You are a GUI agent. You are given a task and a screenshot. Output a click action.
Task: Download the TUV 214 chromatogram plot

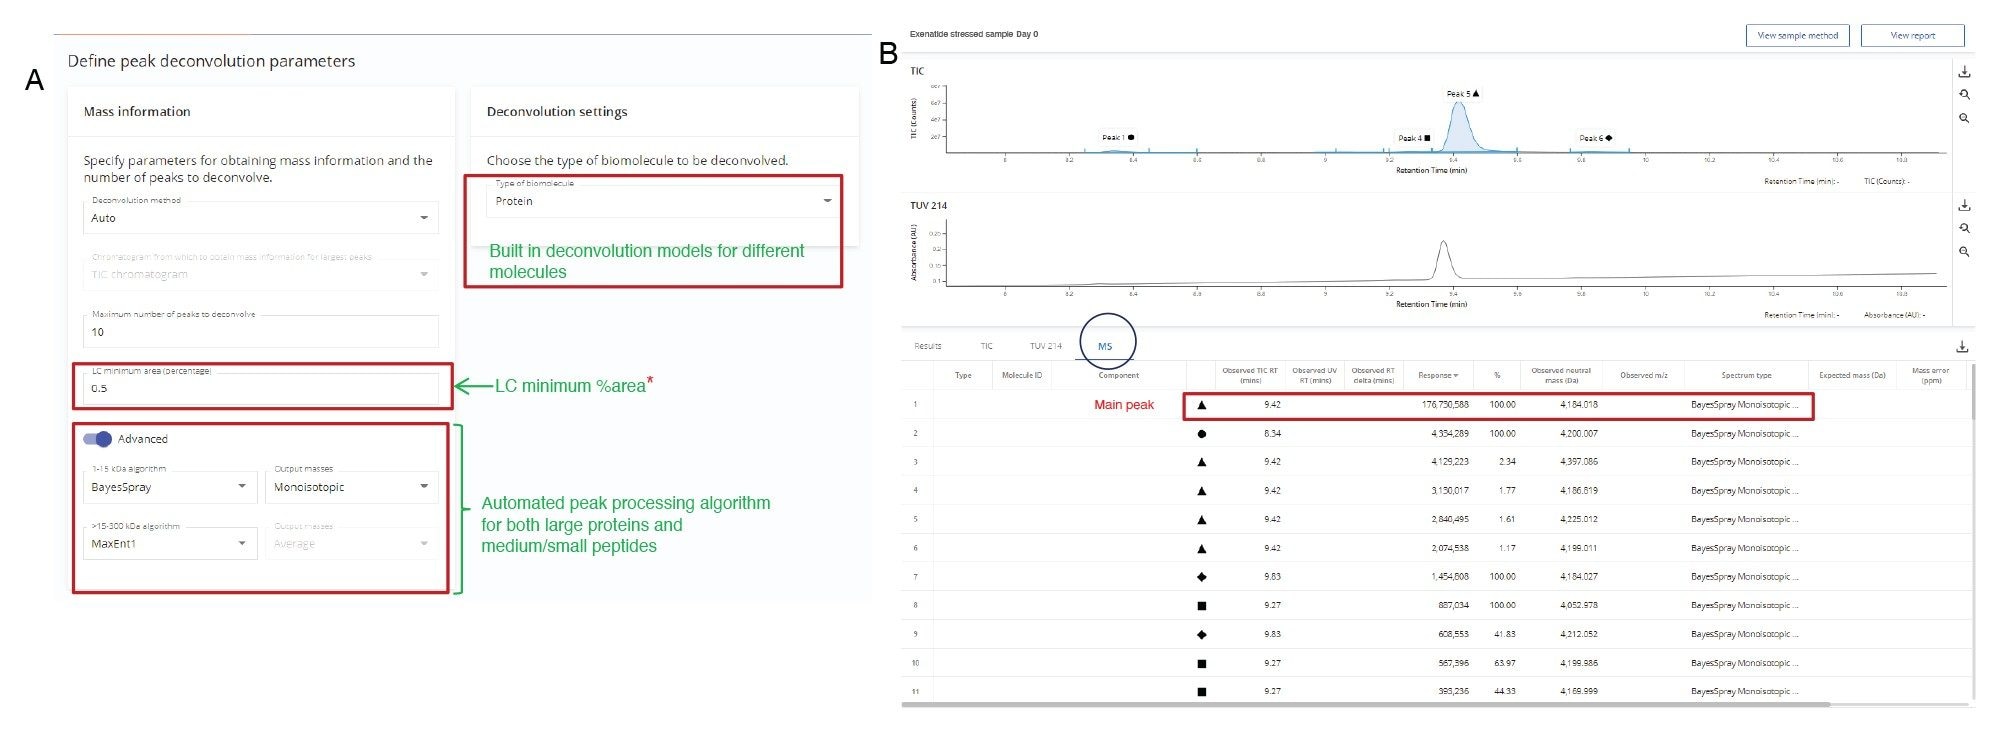(1964, 205)
